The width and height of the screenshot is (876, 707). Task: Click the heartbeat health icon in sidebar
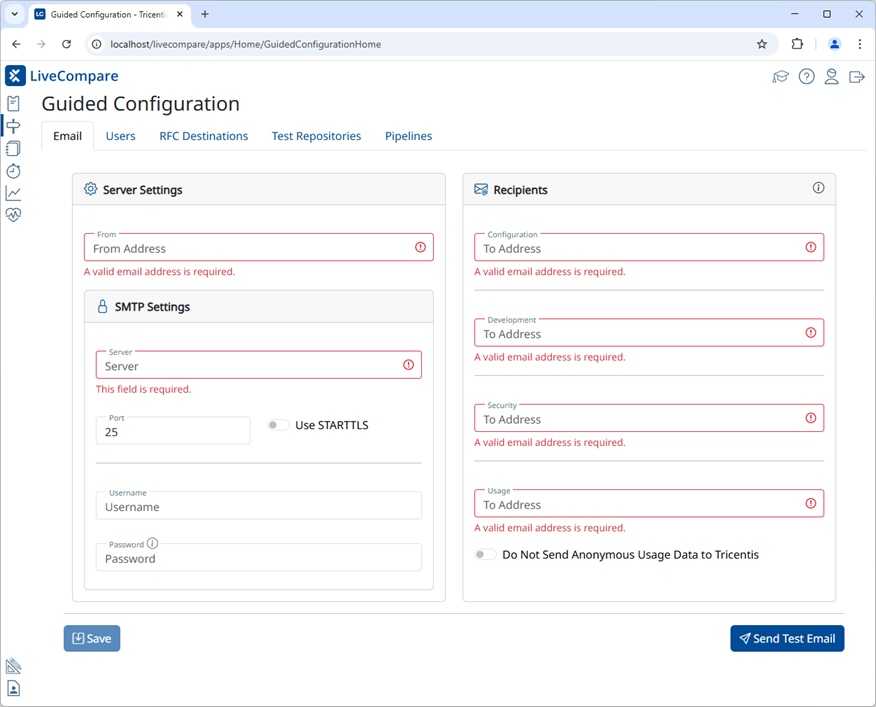(13, 215)
